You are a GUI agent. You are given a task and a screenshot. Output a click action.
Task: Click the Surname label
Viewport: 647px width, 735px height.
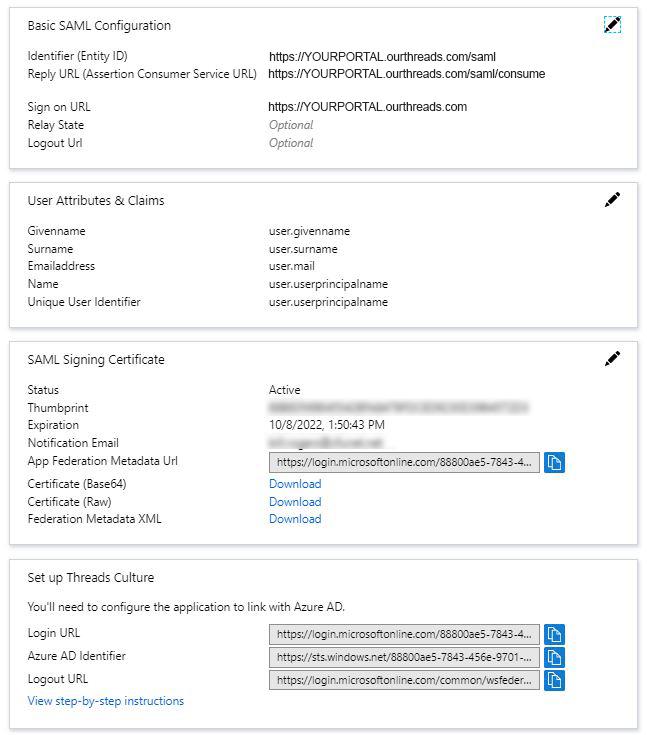tap(50, 249)
